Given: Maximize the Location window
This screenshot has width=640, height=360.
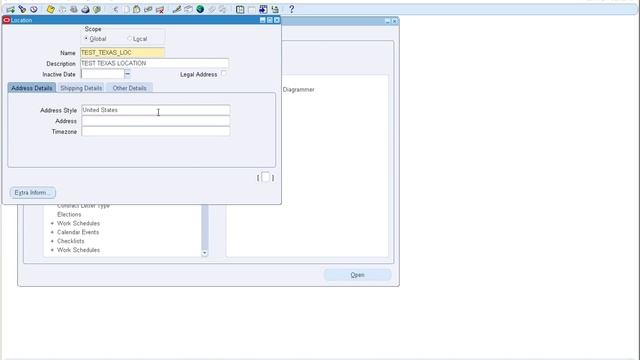Looking at the screenshot, I should [x=269, y=20].
